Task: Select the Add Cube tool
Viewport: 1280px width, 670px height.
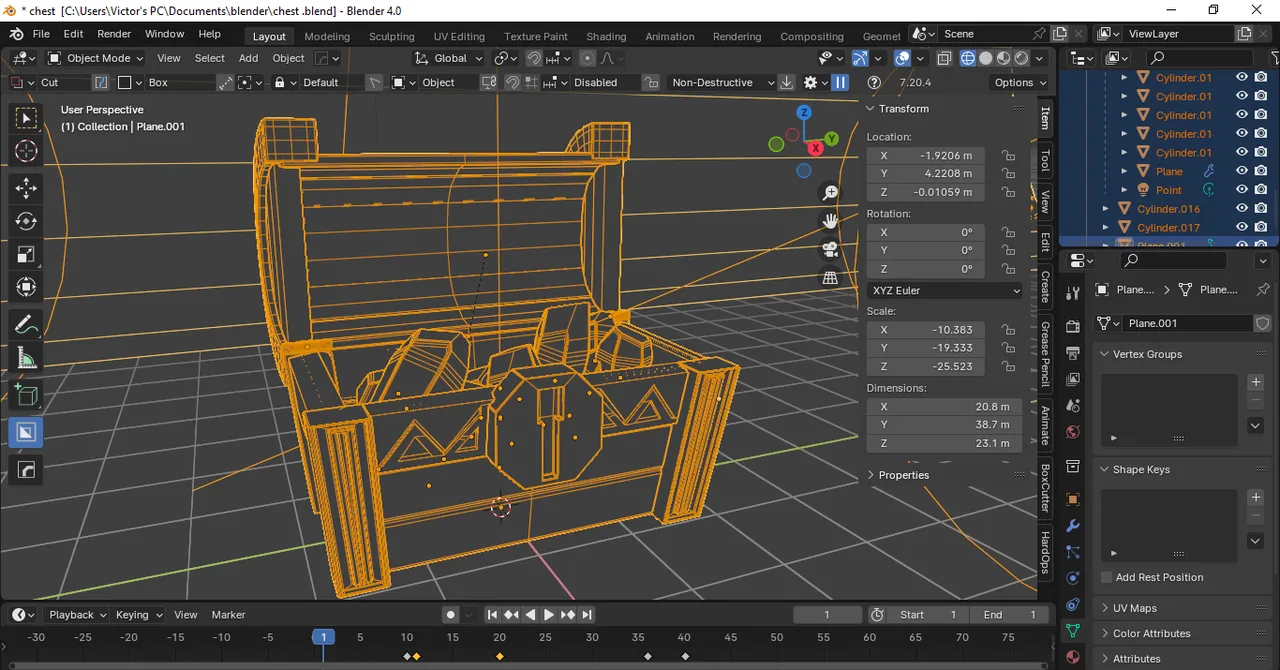Action: (26, 396)
